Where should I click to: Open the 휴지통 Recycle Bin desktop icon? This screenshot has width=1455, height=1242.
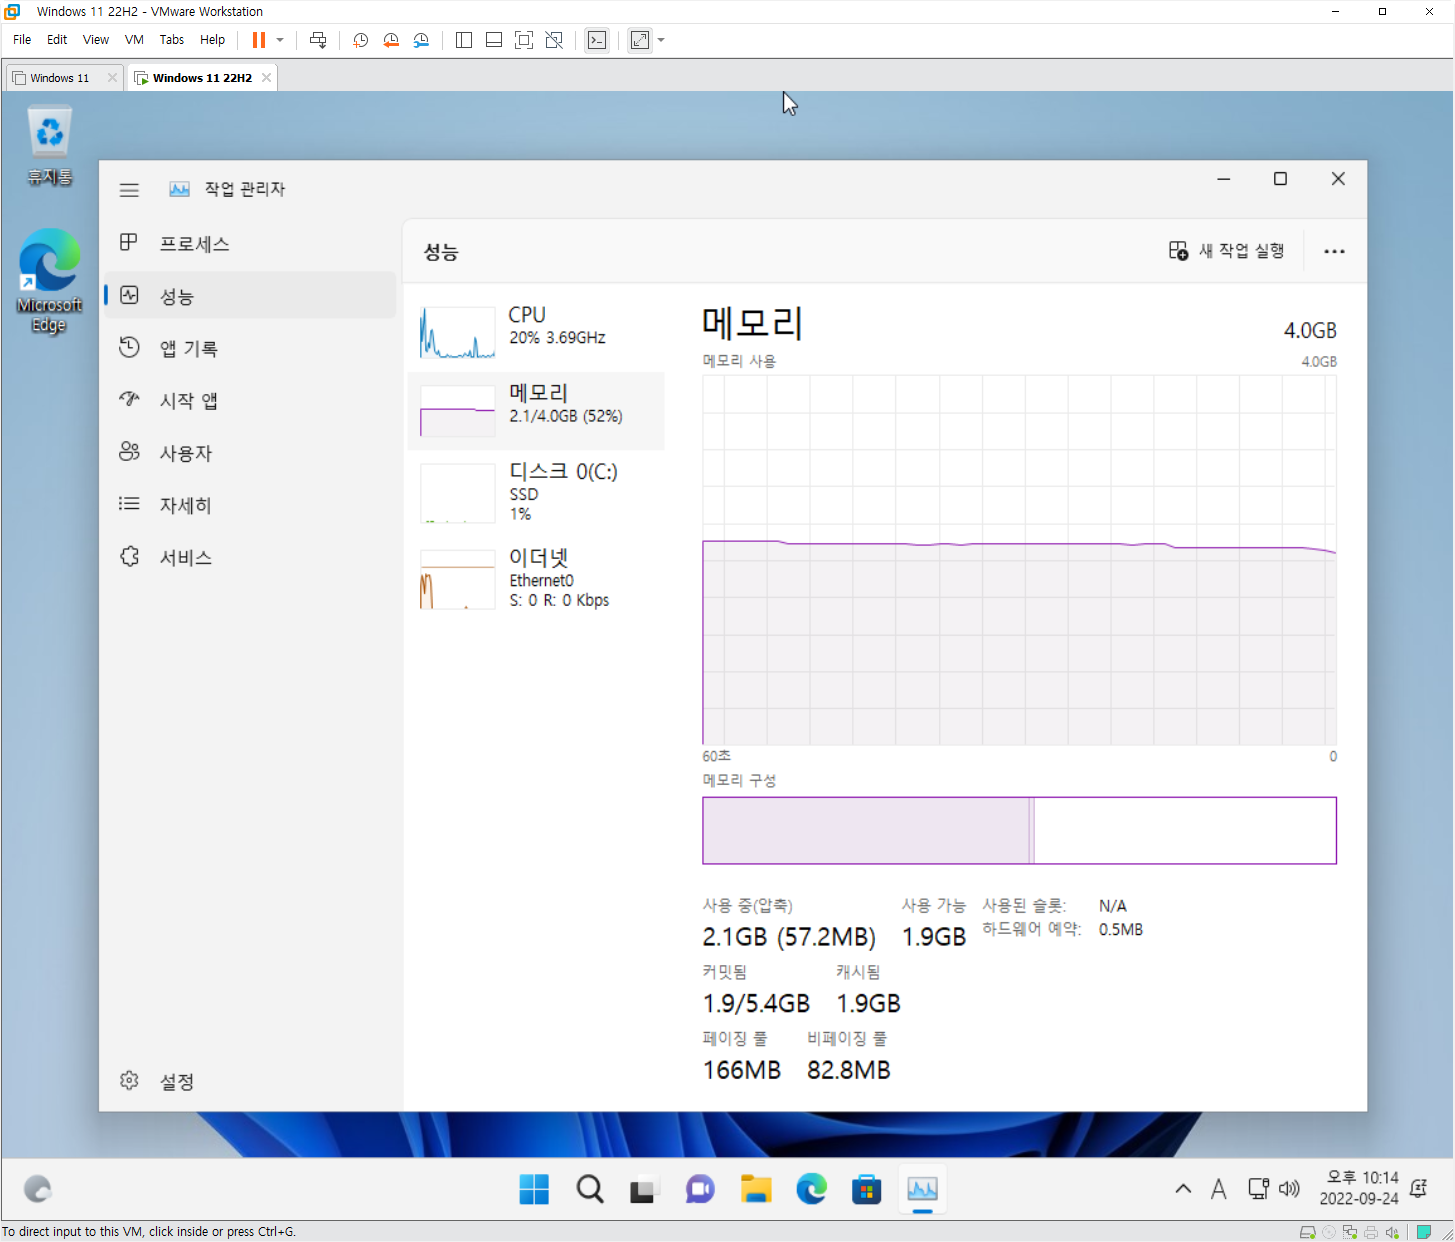pyautogui.click(x=50, y=146)
